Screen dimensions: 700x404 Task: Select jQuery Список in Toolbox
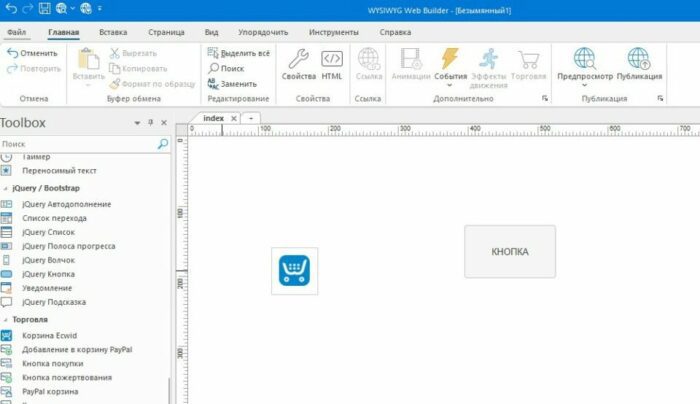48,232
